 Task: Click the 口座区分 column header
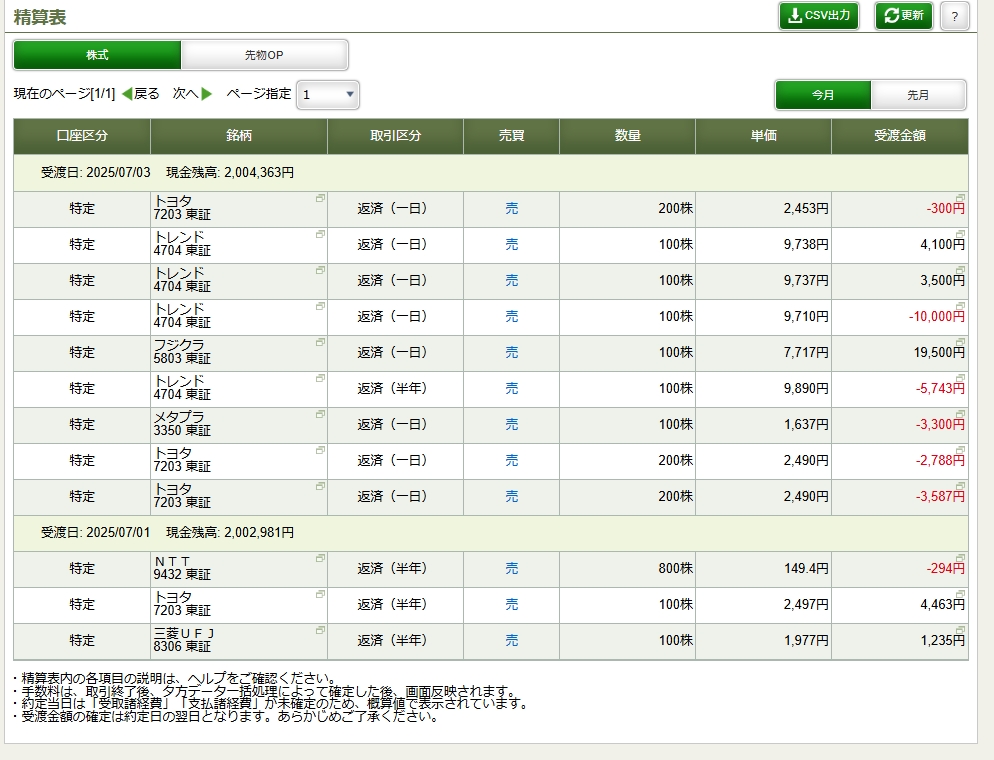pyautogui.click(x=82, y=136)
